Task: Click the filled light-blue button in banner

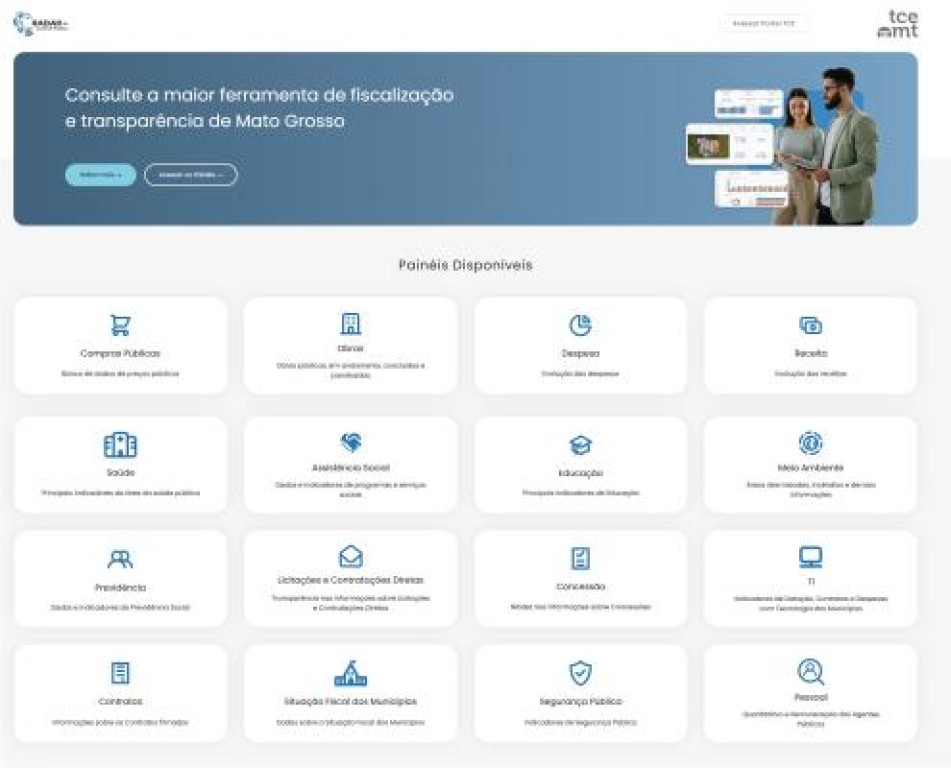Action: tap(100, 175)
